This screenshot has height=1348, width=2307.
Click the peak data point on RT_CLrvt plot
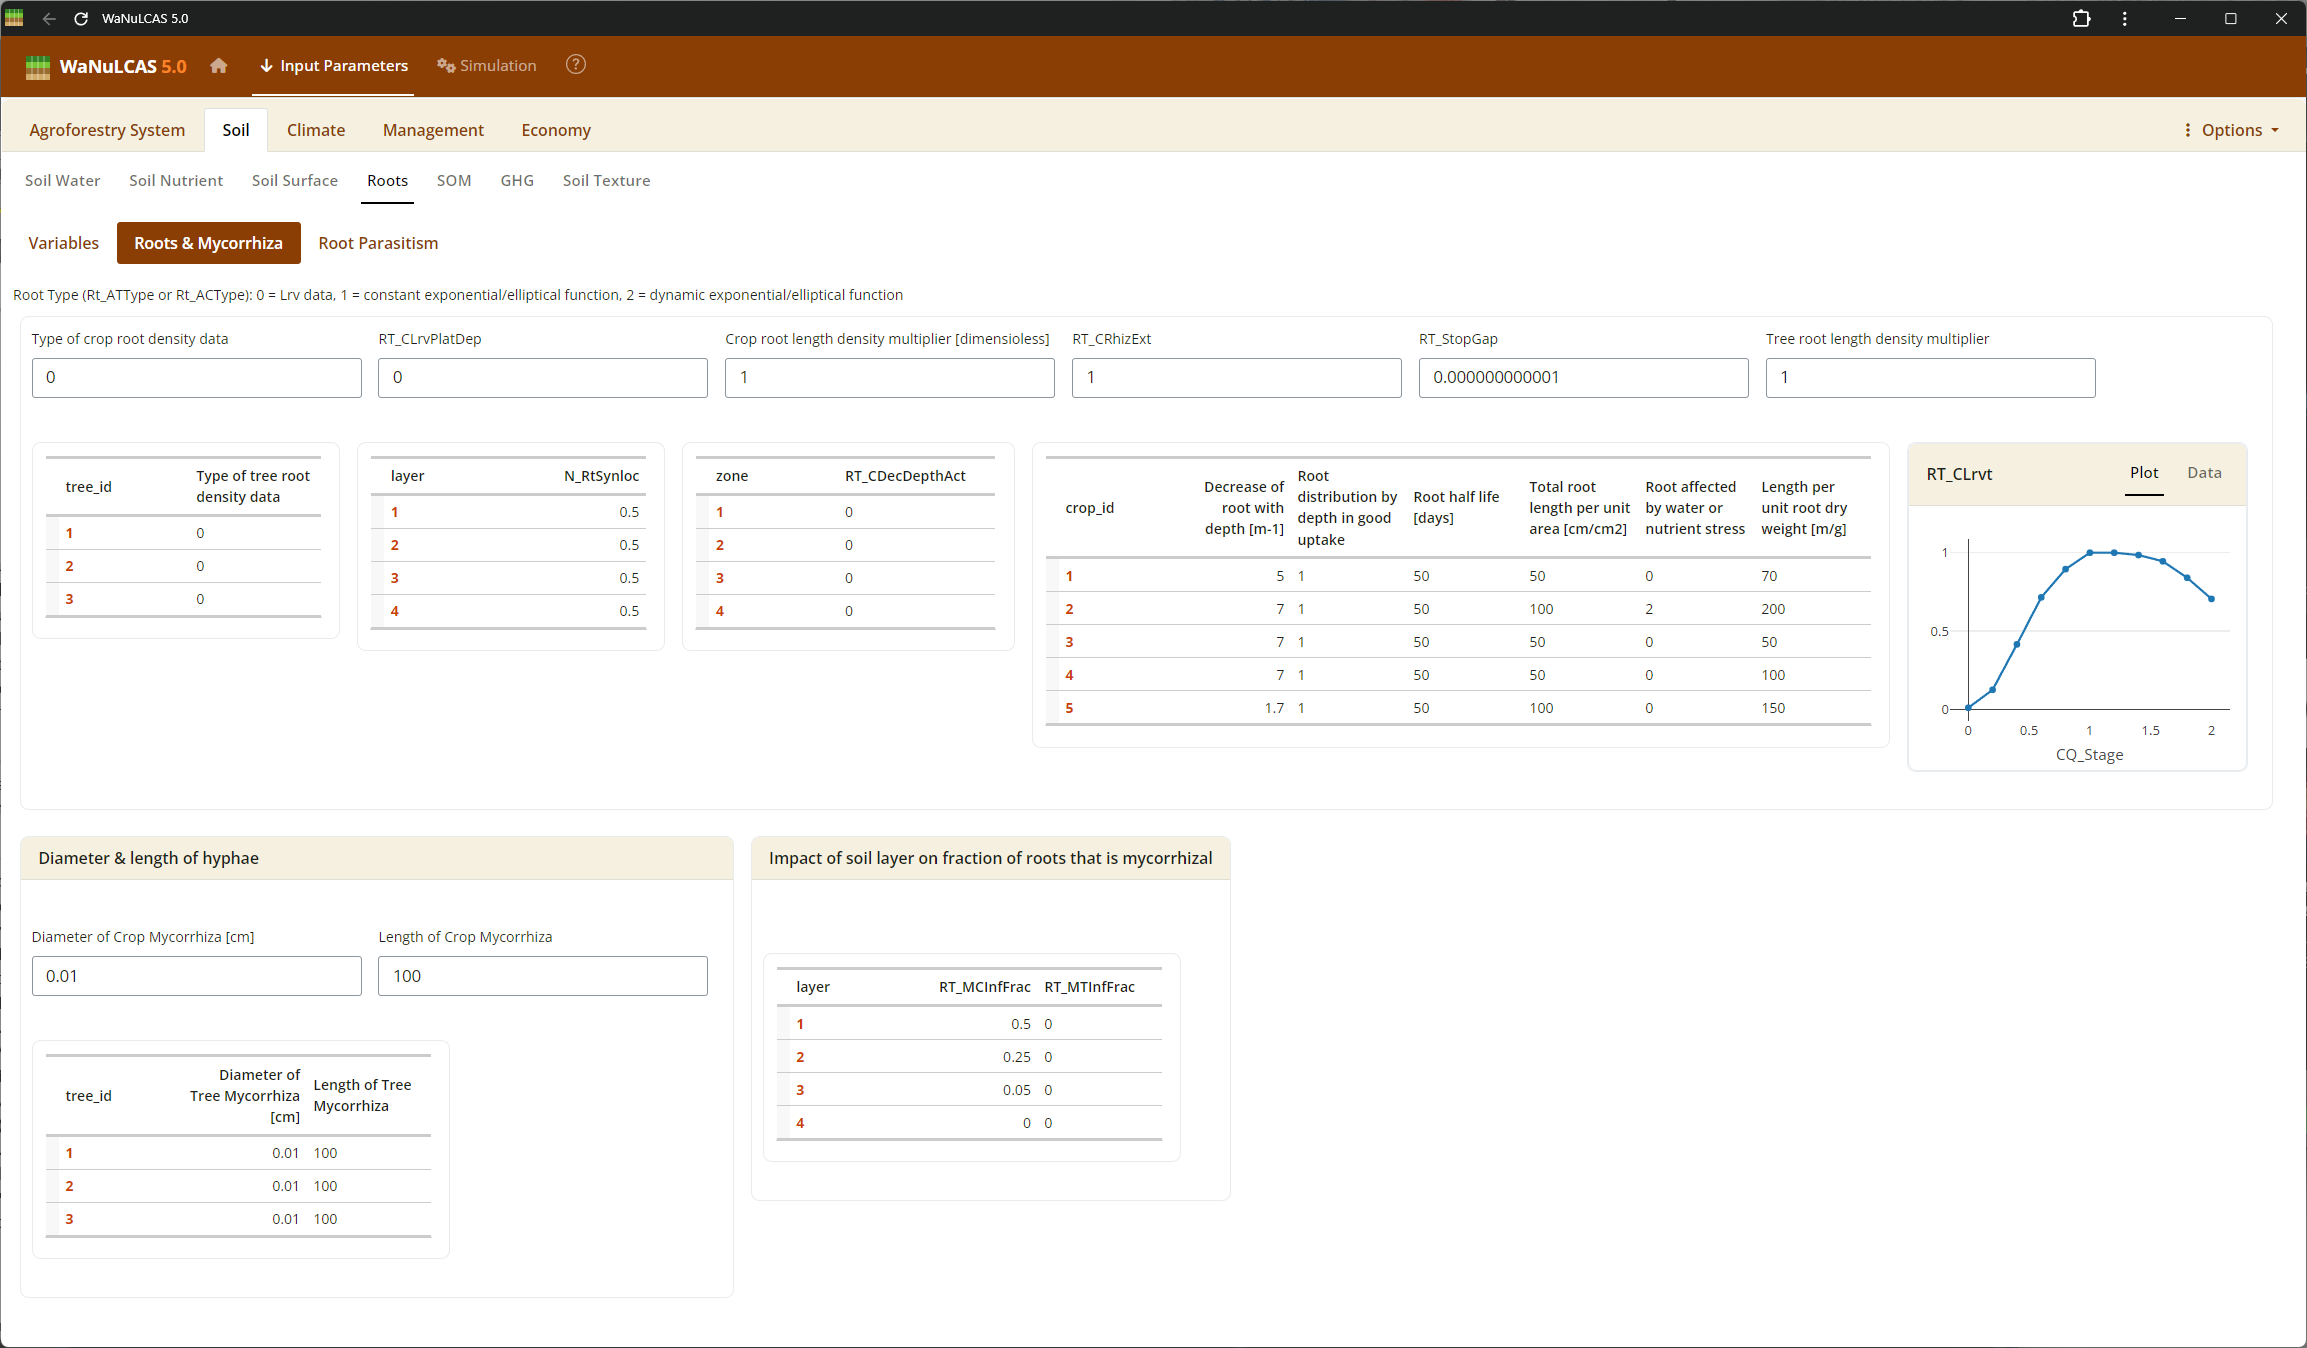click(x=2090, y=552)
